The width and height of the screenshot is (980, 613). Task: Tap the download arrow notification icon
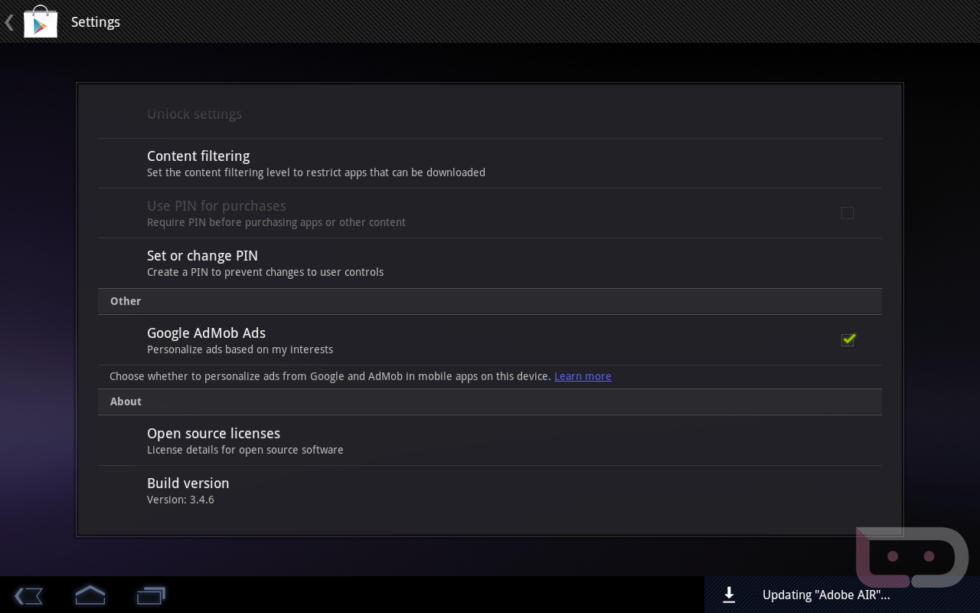coord(729,595)
